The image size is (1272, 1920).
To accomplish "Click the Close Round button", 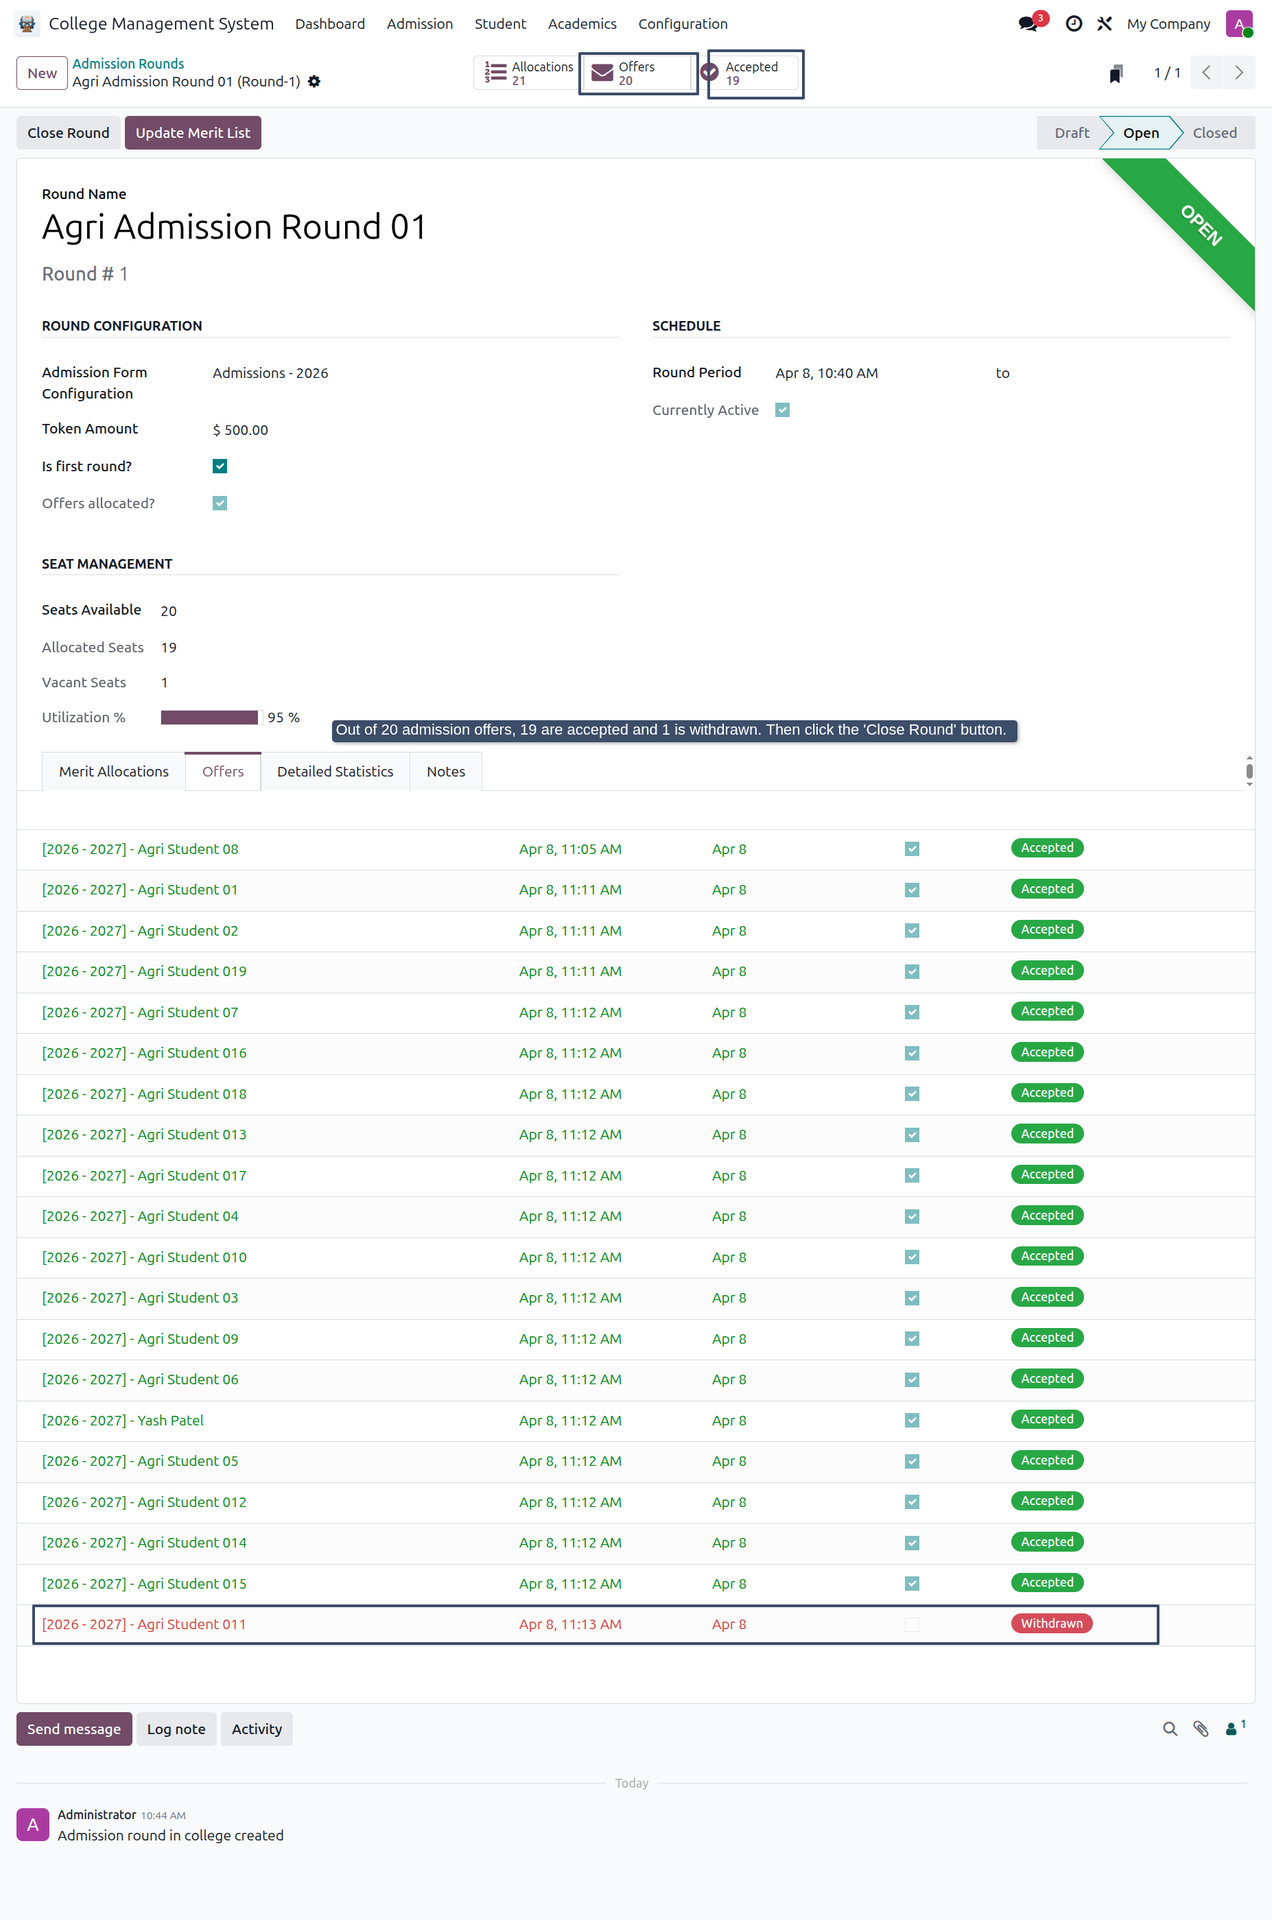I will 68,133.
